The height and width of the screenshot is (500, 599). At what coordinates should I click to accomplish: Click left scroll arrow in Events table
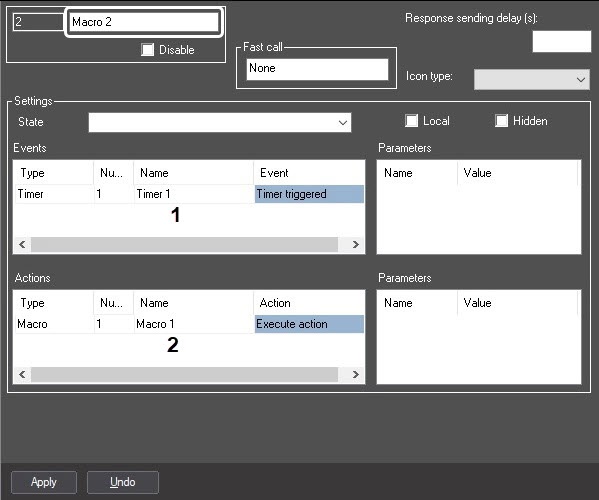pos(22,244)
